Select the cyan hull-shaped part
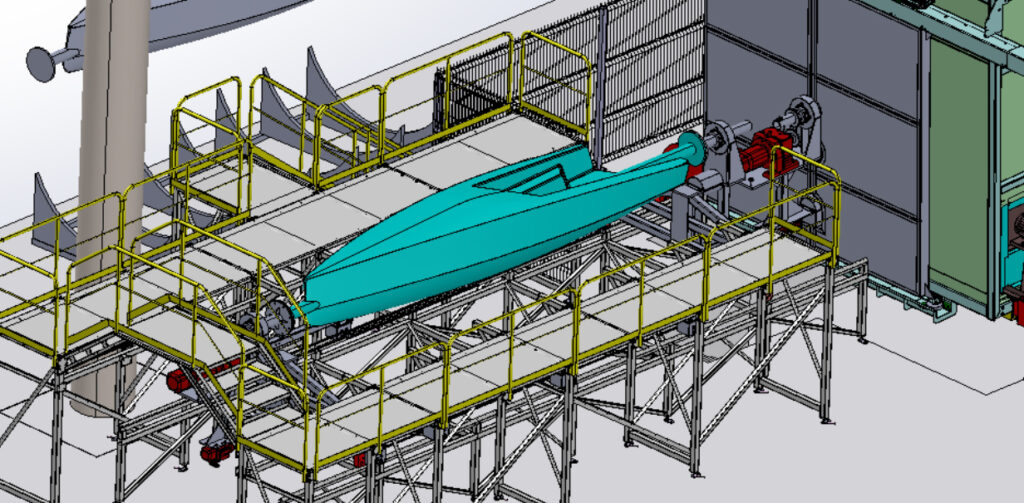The height and width of the screenshot is (503, 1024). coord(470,235)
